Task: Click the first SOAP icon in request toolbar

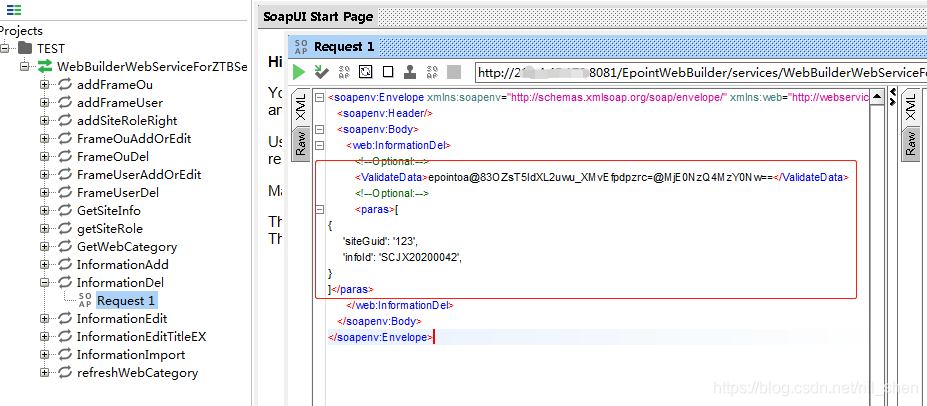Action: coord(344,72)
